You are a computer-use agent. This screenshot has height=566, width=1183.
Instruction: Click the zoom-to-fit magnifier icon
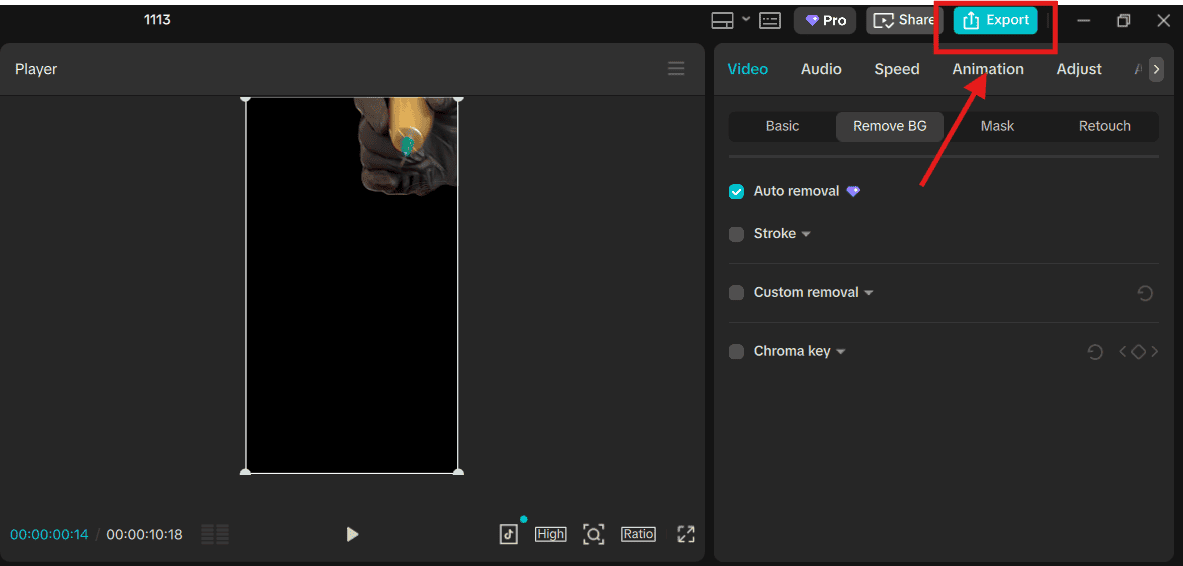pos(594,534)
